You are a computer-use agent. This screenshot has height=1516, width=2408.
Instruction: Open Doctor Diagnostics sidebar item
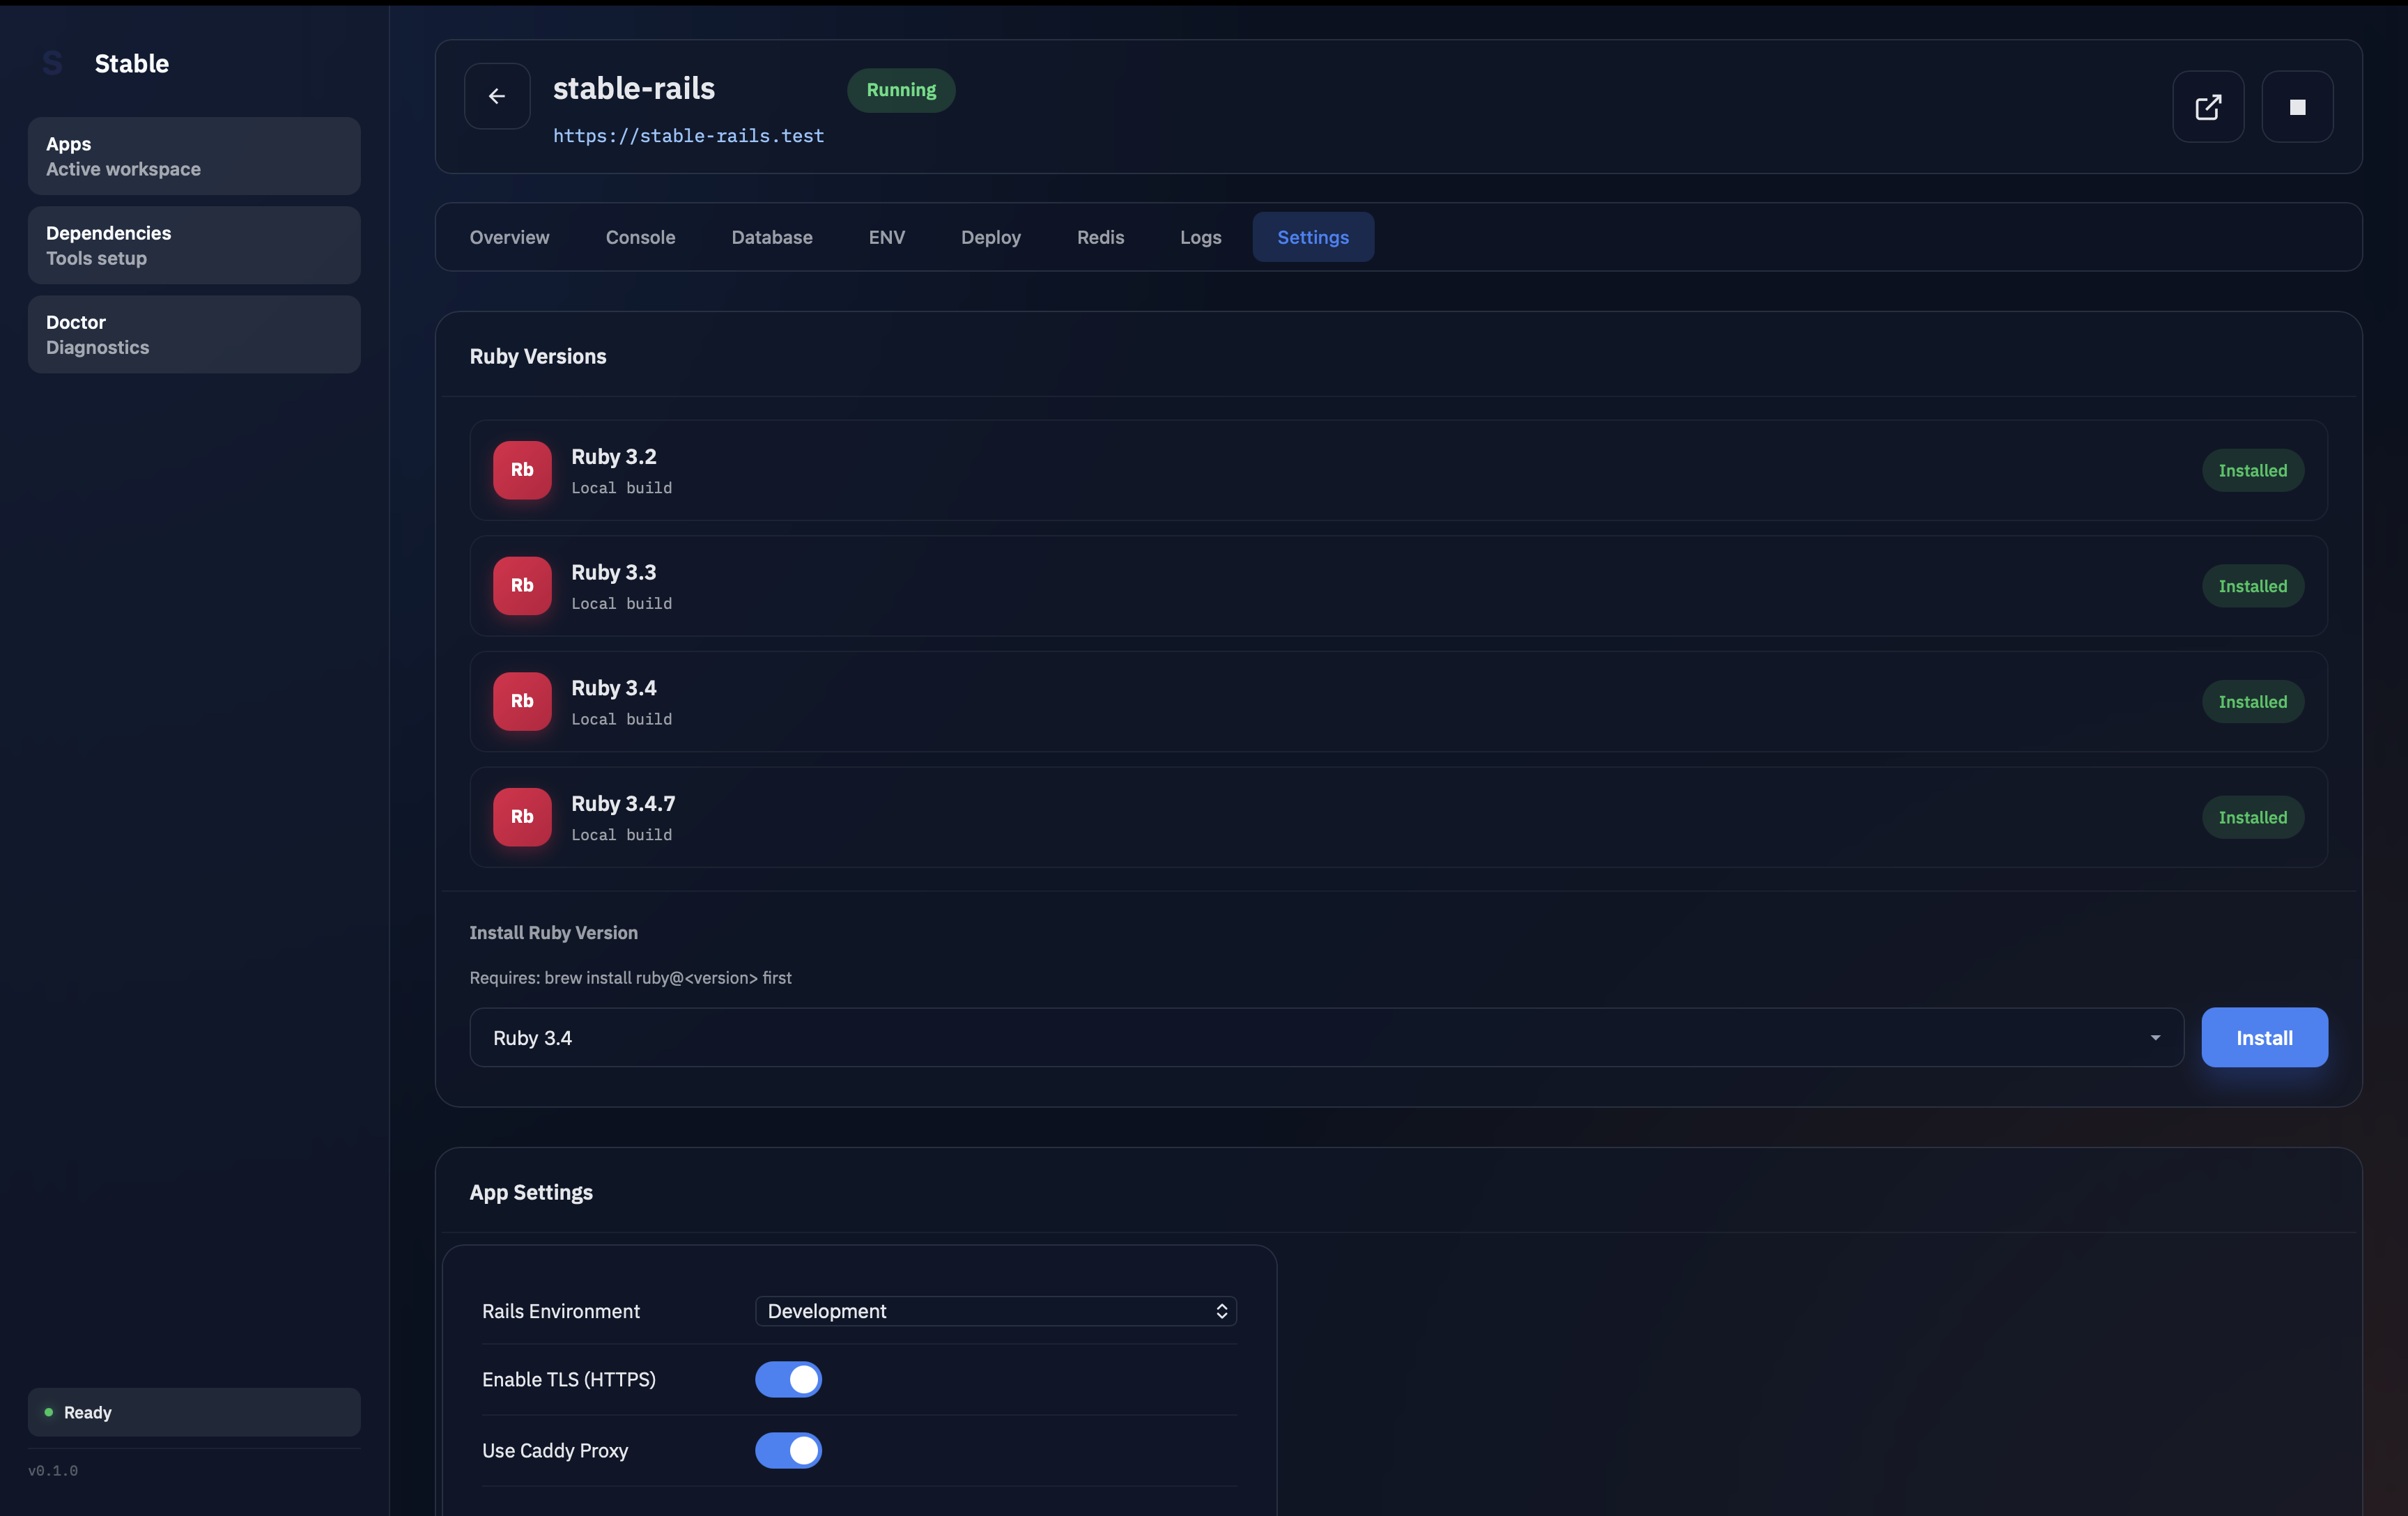[x=194, y=334]
